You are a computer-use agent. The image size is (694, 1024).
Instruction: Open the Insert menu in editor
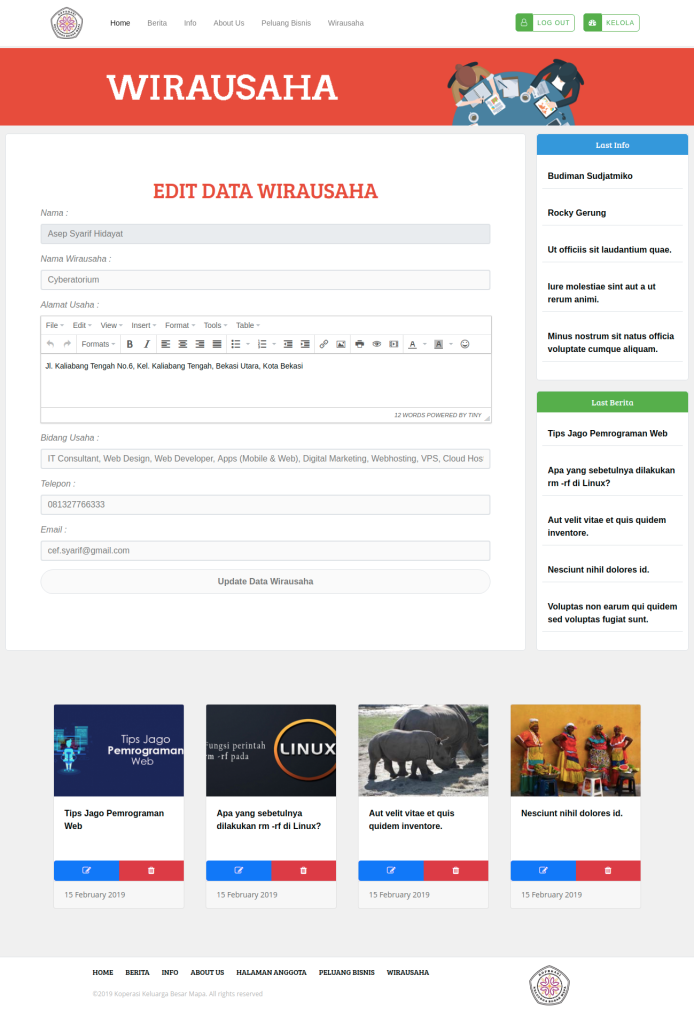point(143,325)
